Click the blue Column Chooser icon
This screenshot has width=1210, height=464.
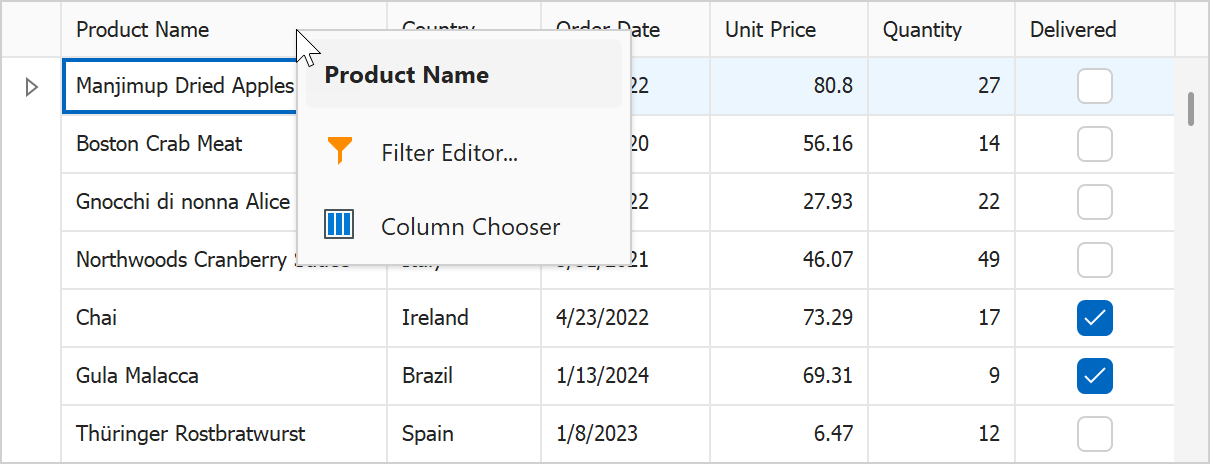(340, 225)
